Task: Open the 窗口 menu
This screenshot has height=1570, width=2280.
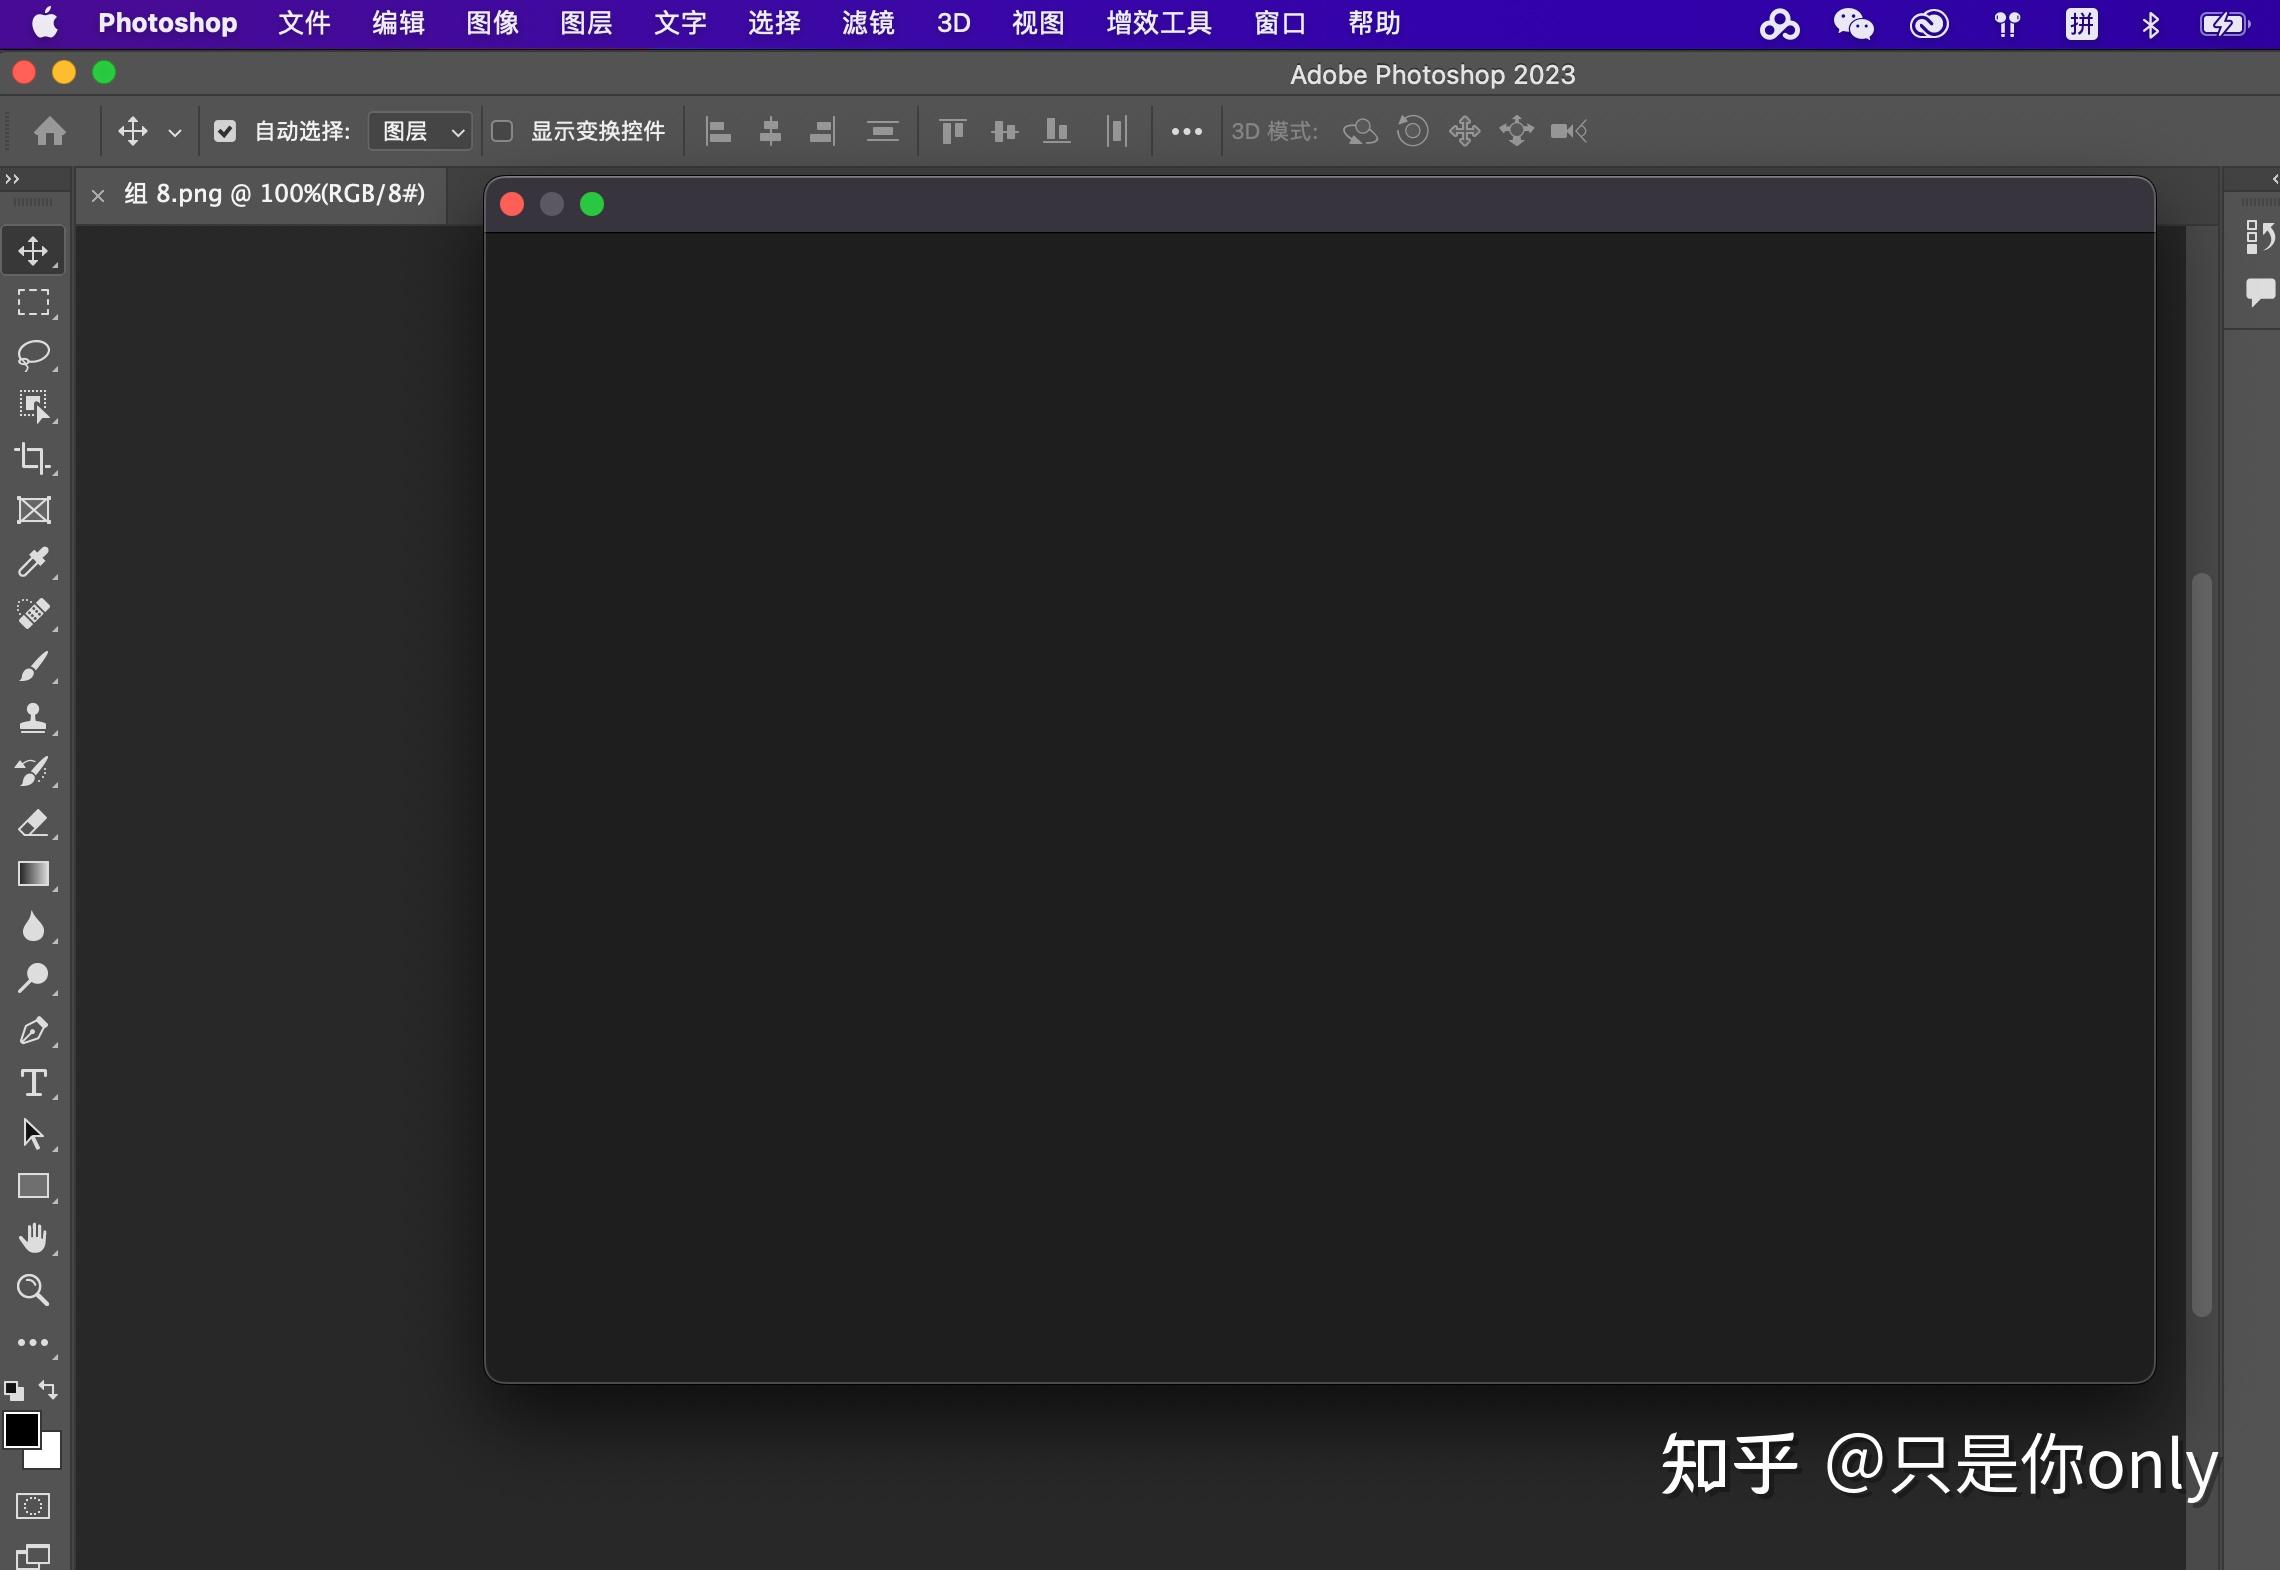Action: (x=1279, y=22)
